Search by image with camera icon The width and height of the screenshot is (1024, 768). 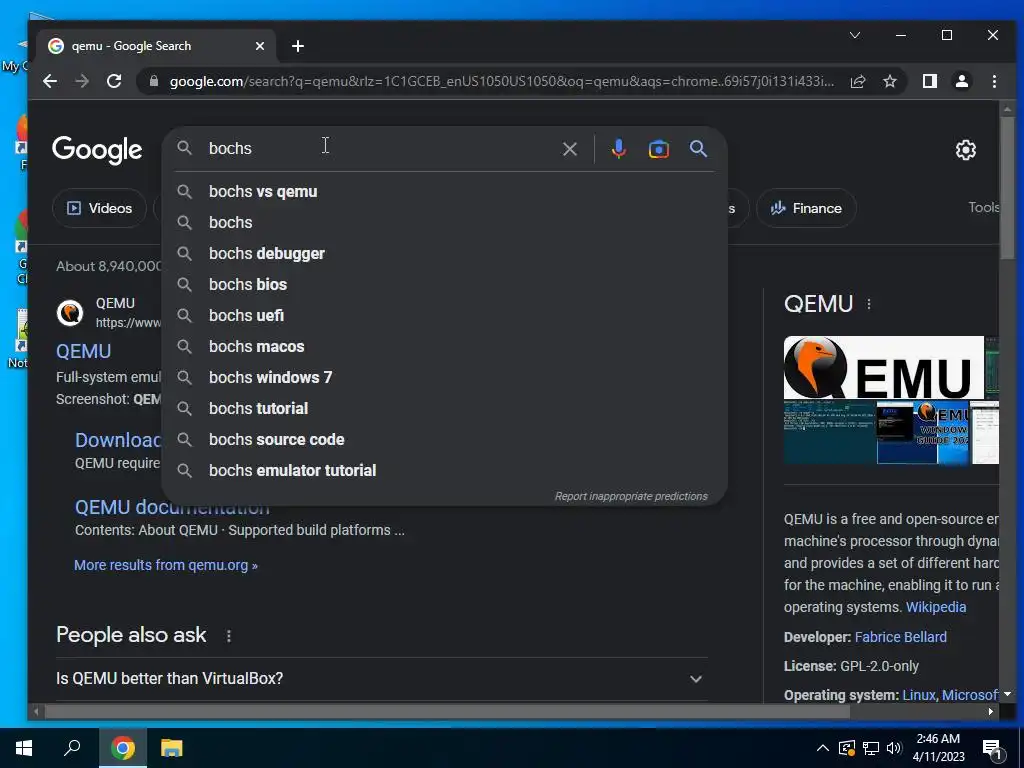coord(658,149)
